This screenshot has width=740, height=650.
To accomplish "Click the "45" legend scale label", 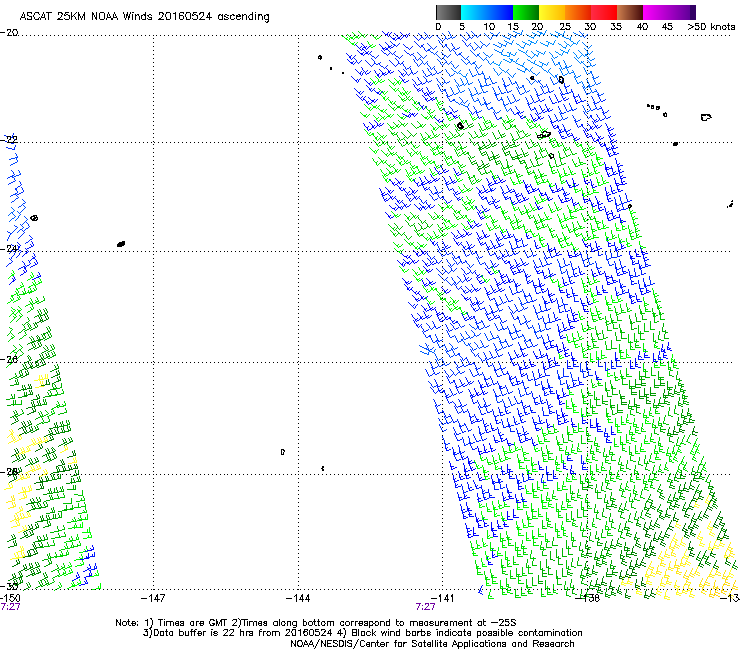I will click(667, 27).
